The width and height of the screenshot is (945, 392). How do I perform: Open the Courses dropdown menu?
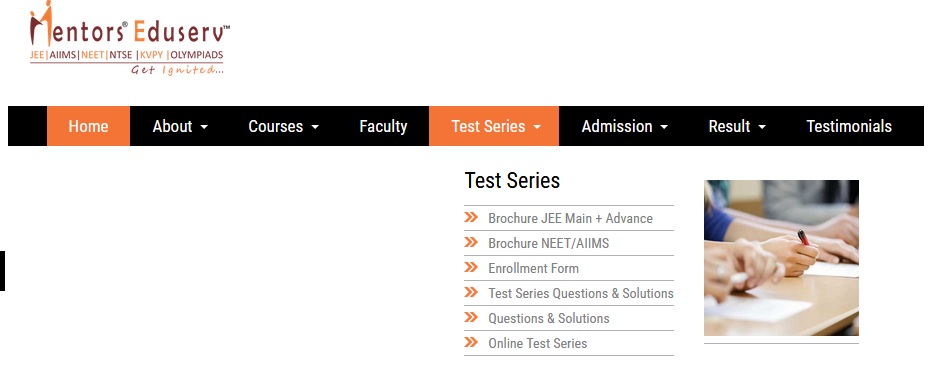283,126
